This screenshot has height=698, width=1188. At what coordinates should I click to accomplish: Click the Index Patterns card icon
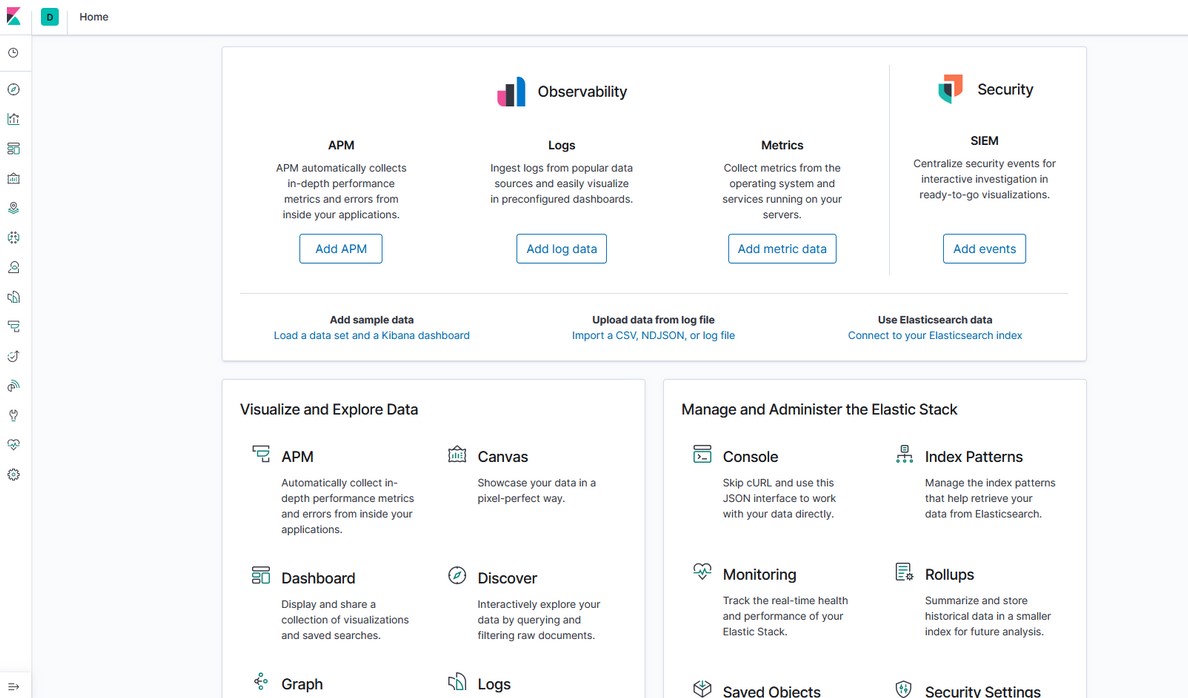(x=904, y=454)
